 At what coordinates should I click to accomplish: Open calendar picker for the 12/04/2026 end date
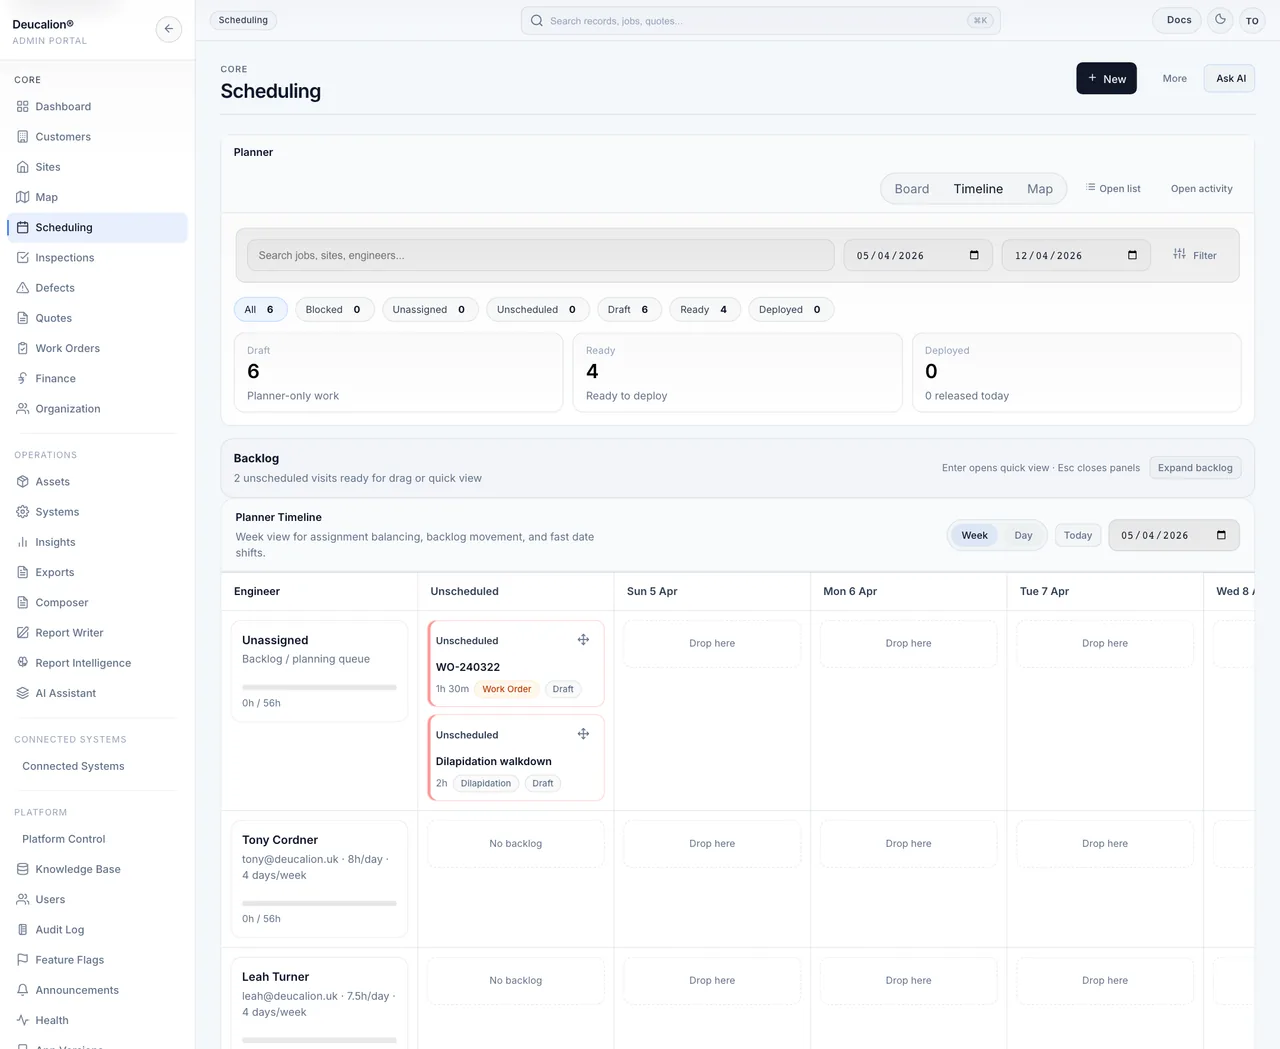pyautogui.click(x=1132, y=255)
